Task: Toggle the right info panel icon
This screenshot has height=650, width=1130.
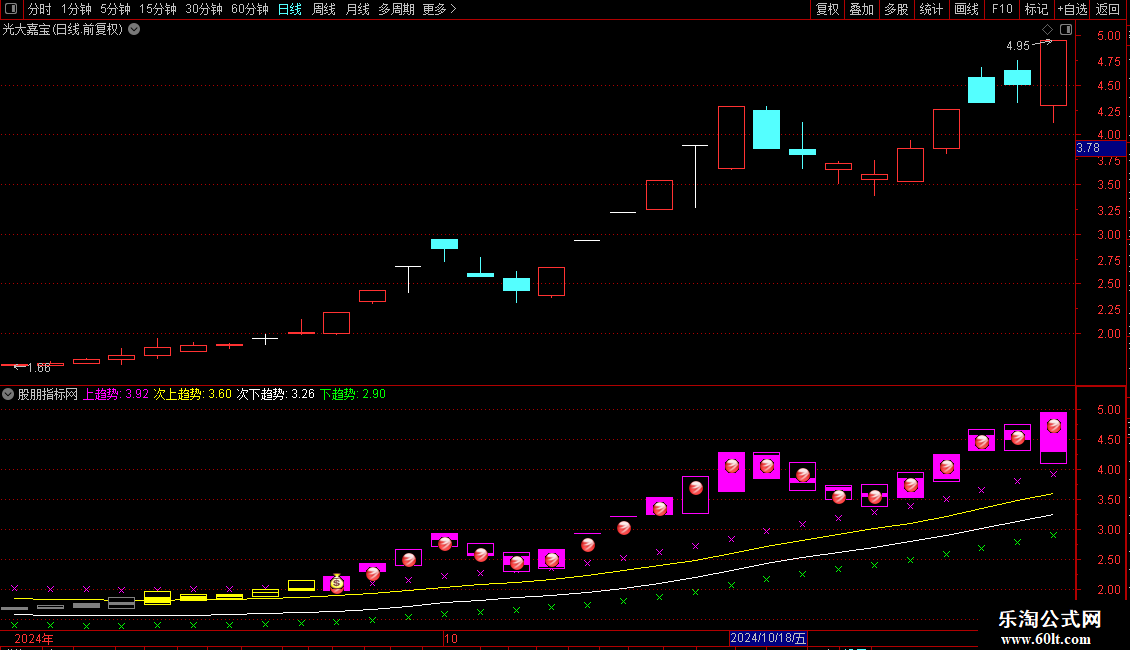Action: (x=1066, y=30)
